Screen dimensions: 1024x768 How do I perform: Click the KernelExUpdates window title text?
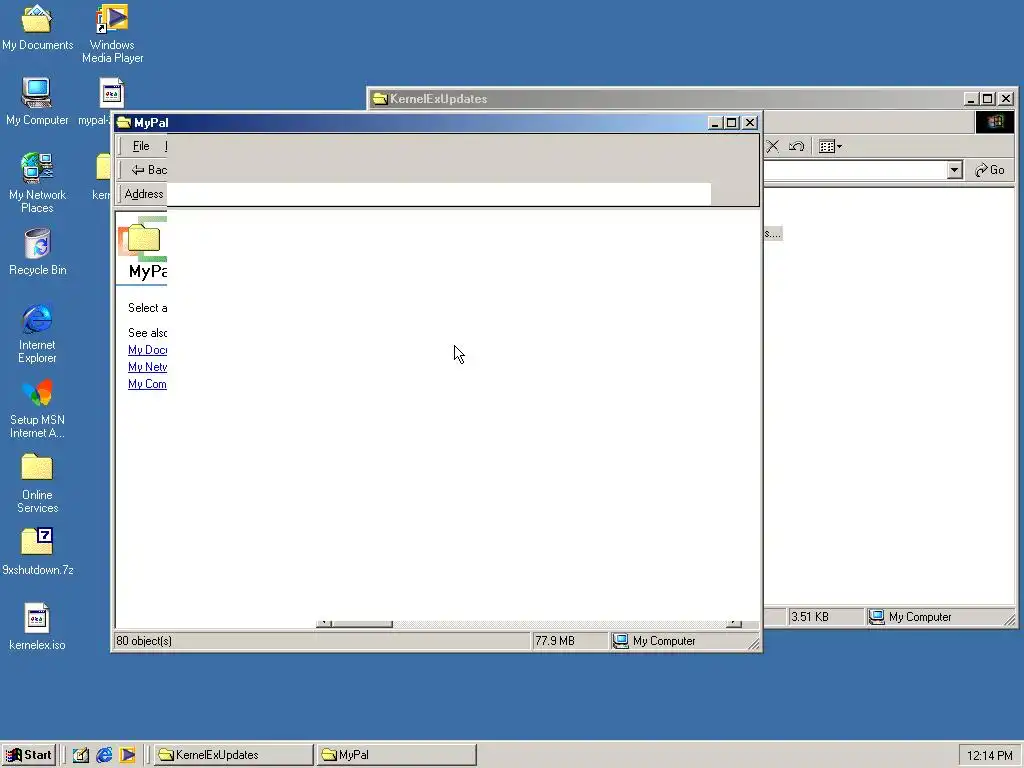tap(438, 99)
